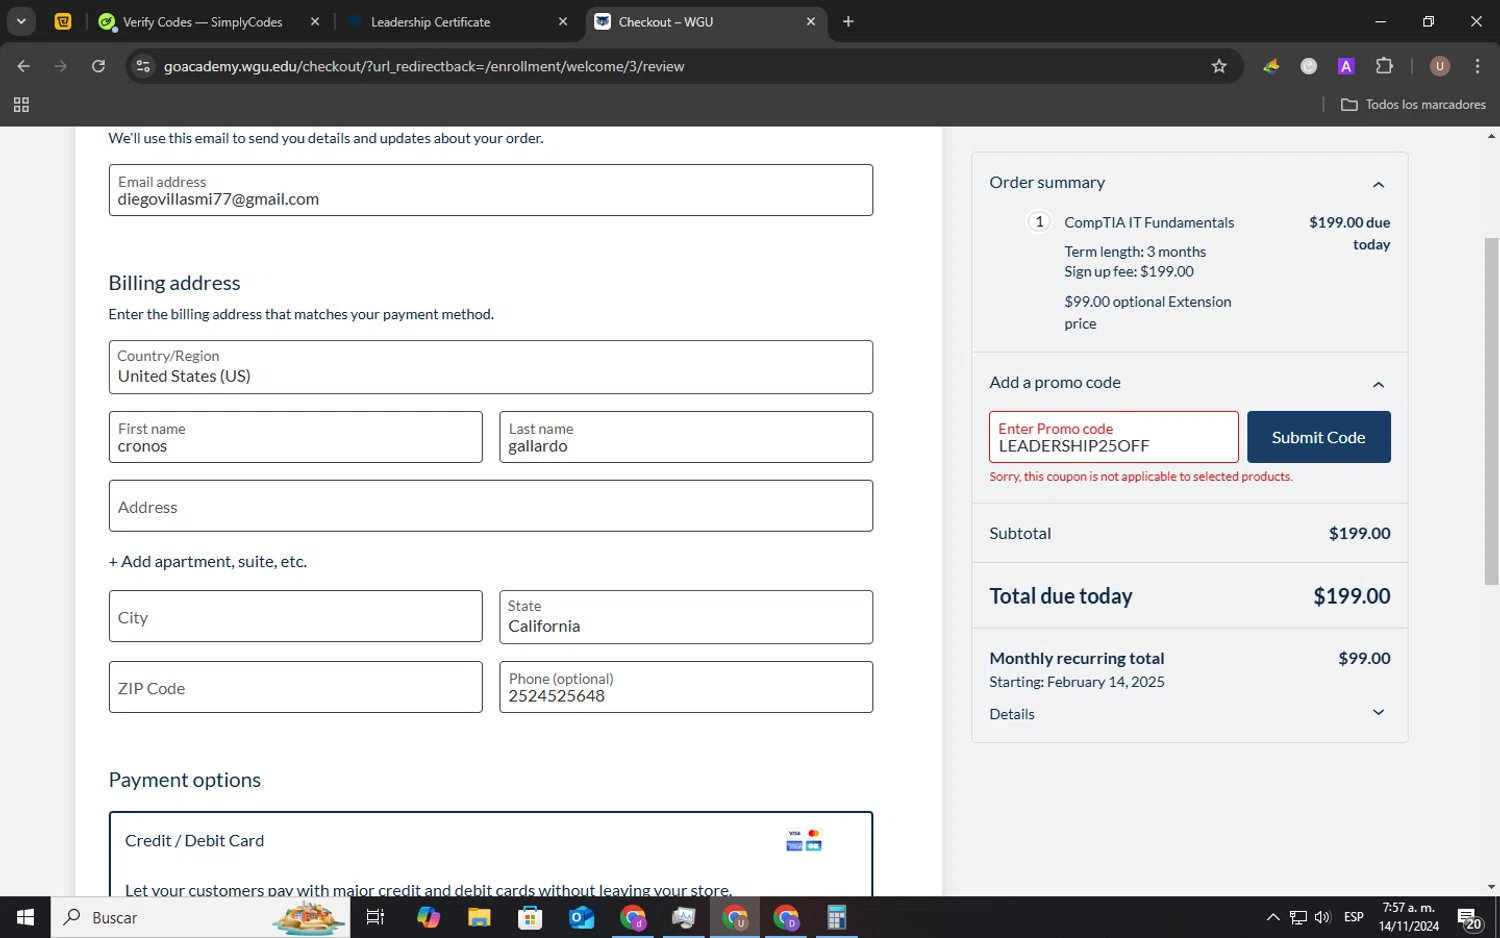Edit the Phone (optional) field
The image size is (1500, 938).
pos(685,687)
